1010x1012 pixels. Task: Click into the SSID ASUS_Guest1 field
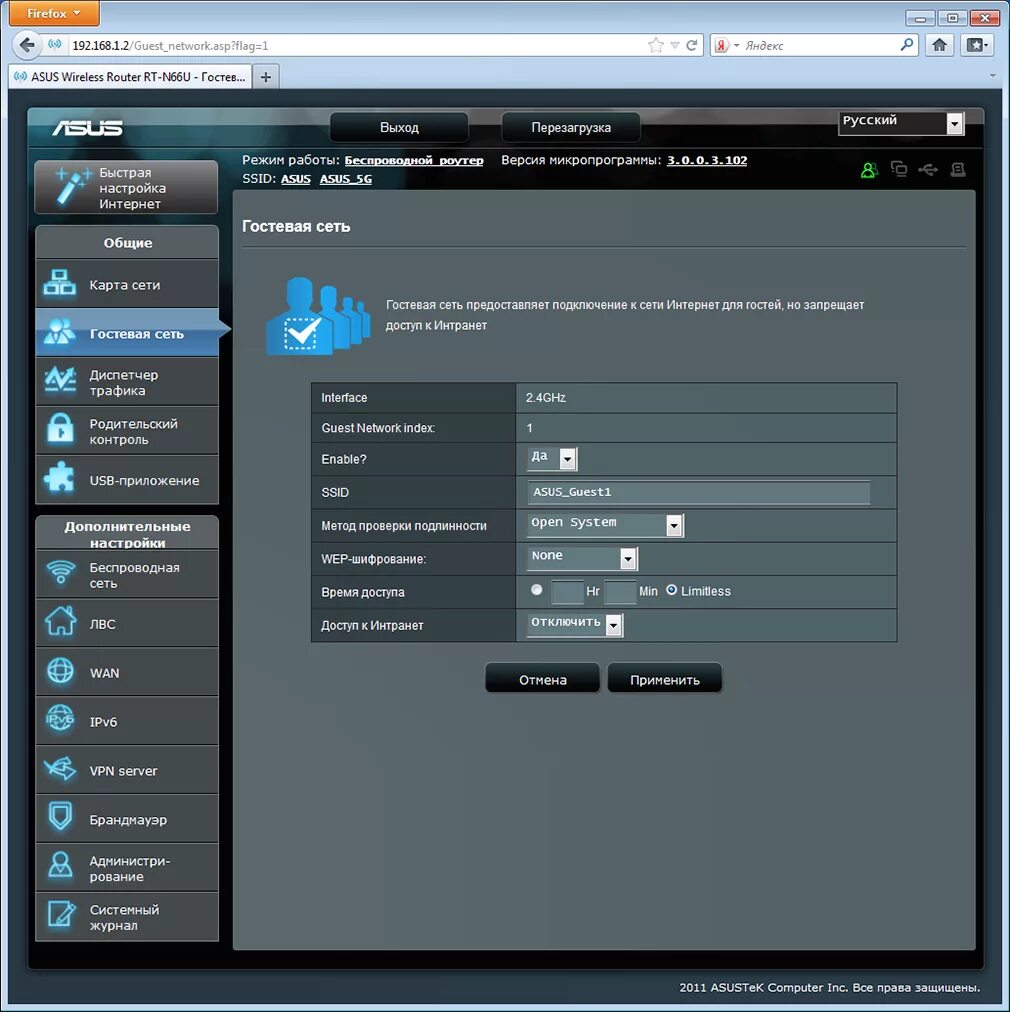(698, 492)
